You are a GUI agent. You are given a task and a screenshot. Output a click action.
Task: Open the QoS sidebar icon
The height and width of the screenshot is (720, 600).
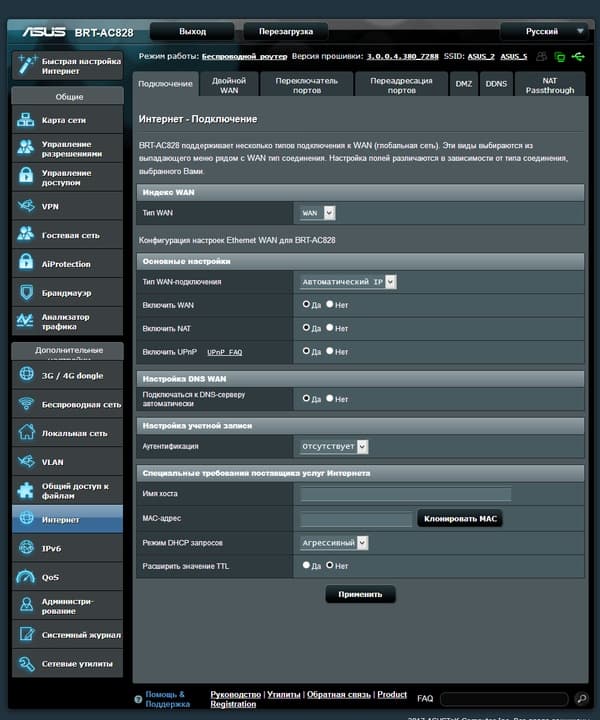tap(26, 577)
